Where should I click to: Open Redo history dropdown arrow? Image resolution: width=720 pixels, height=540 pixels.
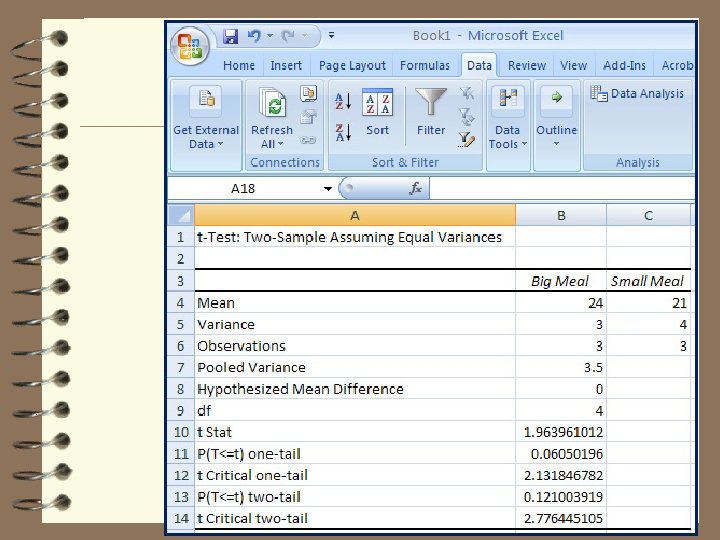tap(304, 35)
